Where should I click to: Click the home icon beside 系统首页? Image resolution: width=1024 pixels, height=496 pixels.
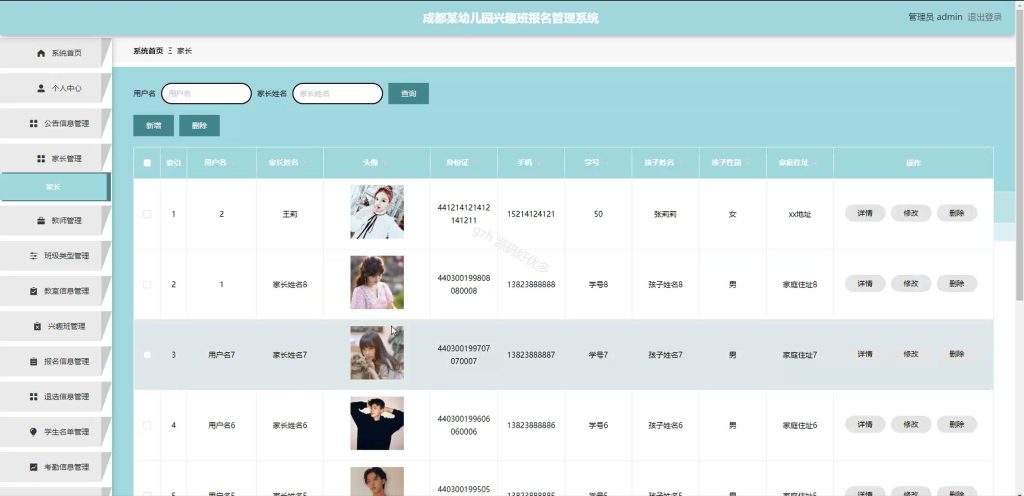click(x=41, y=54)
